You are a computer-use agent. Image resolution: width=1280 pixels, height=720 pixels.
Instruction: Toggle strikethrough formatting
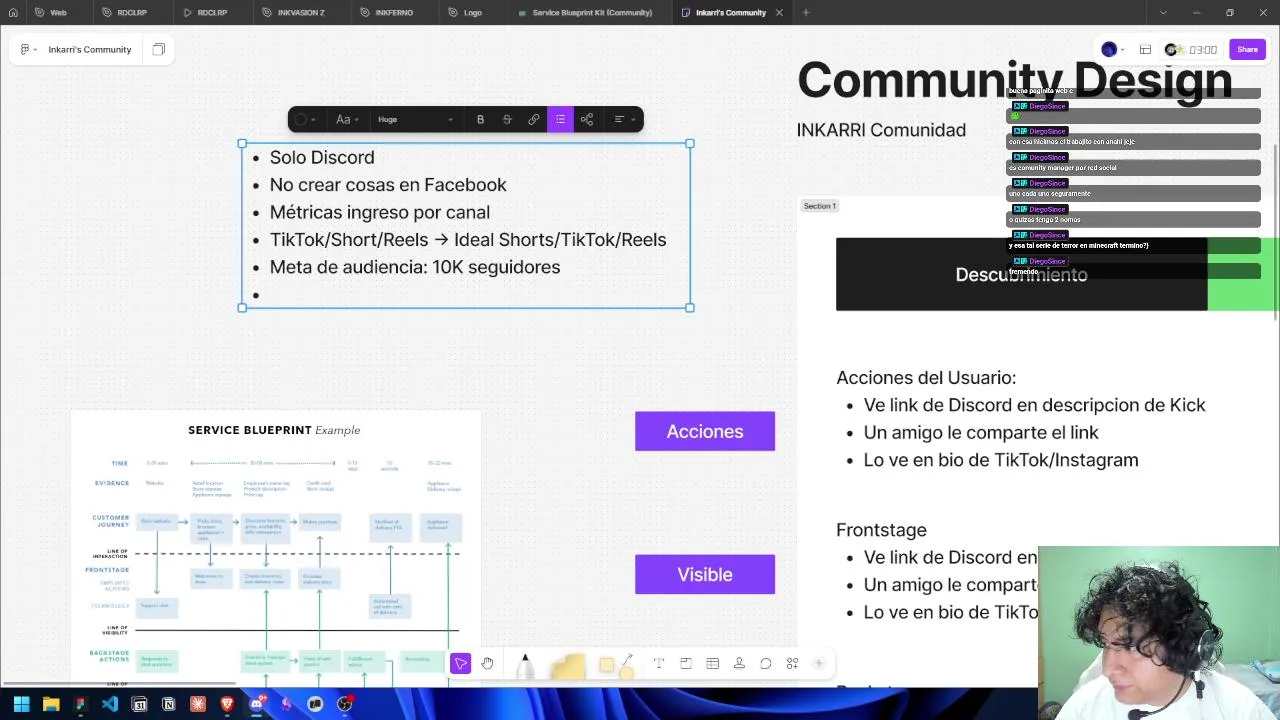coord(507,119)
